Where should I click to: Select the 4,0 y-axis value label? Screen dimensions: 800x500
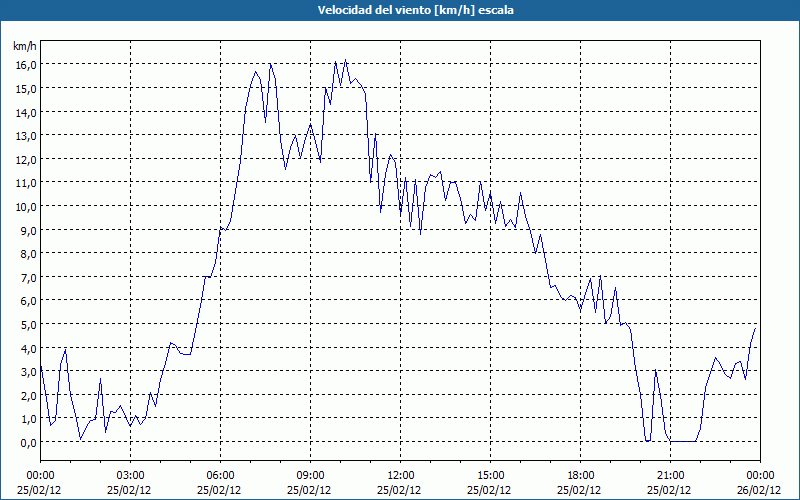[30, 348]
